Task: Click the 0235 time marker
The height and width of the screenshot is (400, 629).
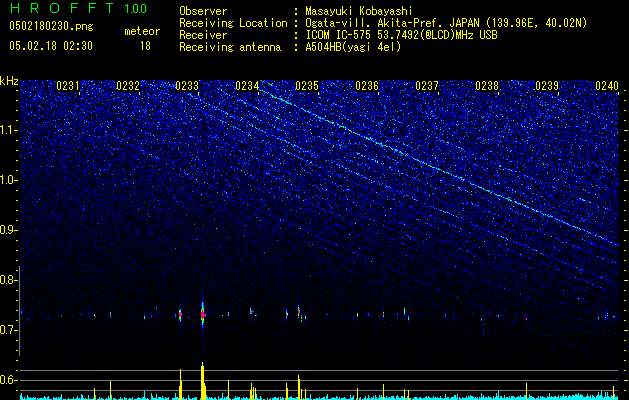Action: click(307, 86)
